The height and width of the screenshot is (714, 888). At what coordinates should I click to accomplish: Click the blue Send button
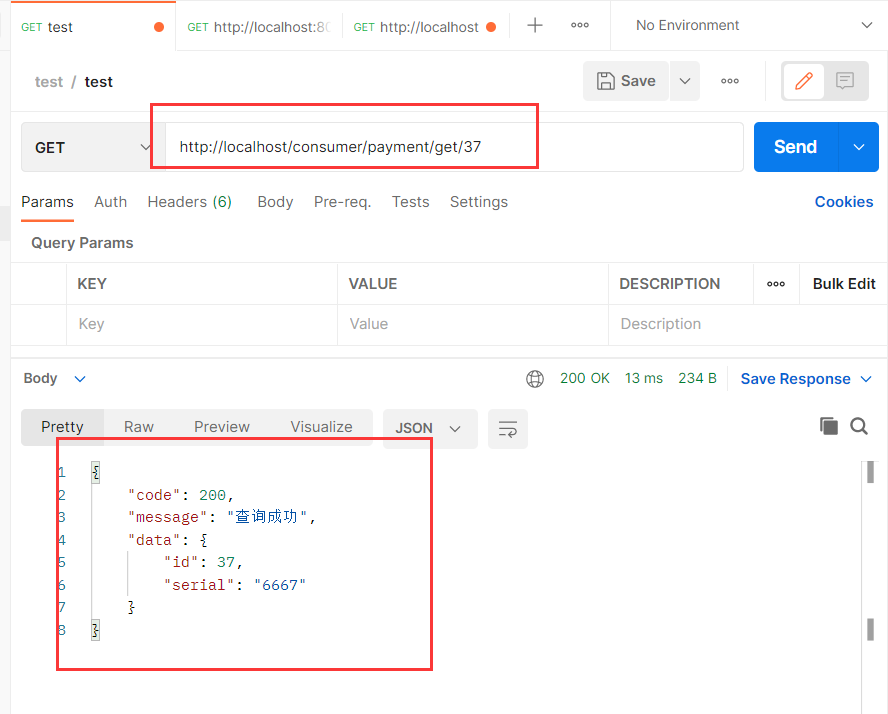795,147
